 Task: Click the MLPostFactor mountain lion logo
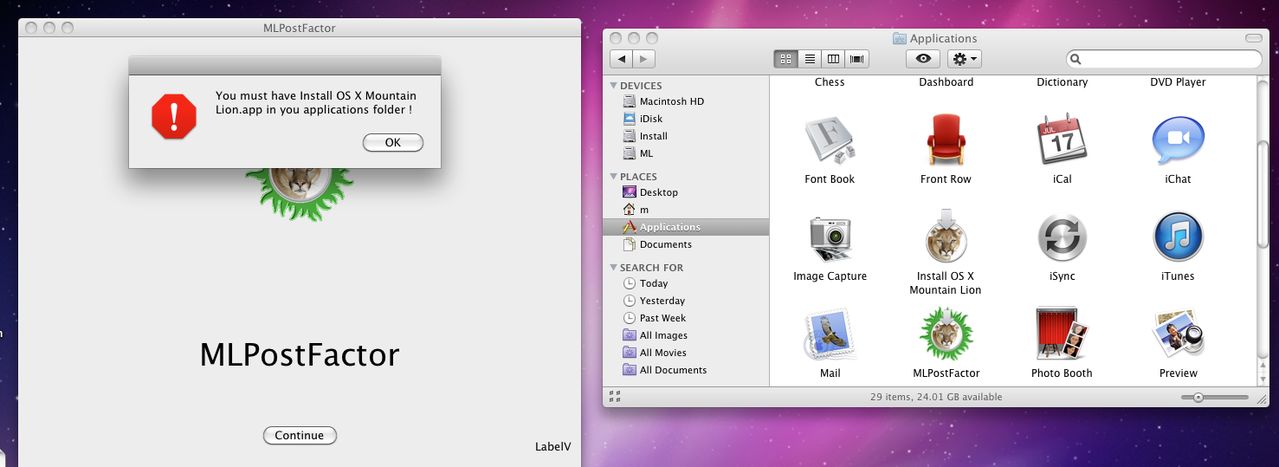tap(300, 192)
